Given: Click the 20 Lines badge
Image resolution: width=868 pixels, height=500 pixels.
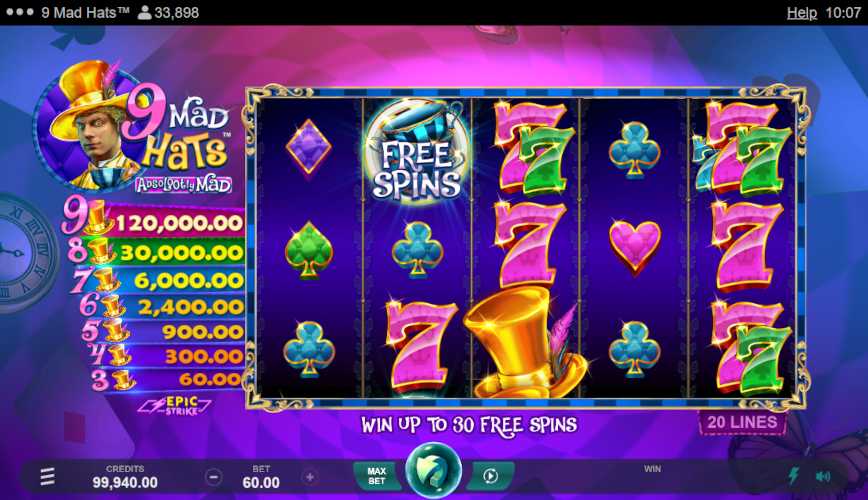Looking at the screenshot, I should (x=742, y=422).
